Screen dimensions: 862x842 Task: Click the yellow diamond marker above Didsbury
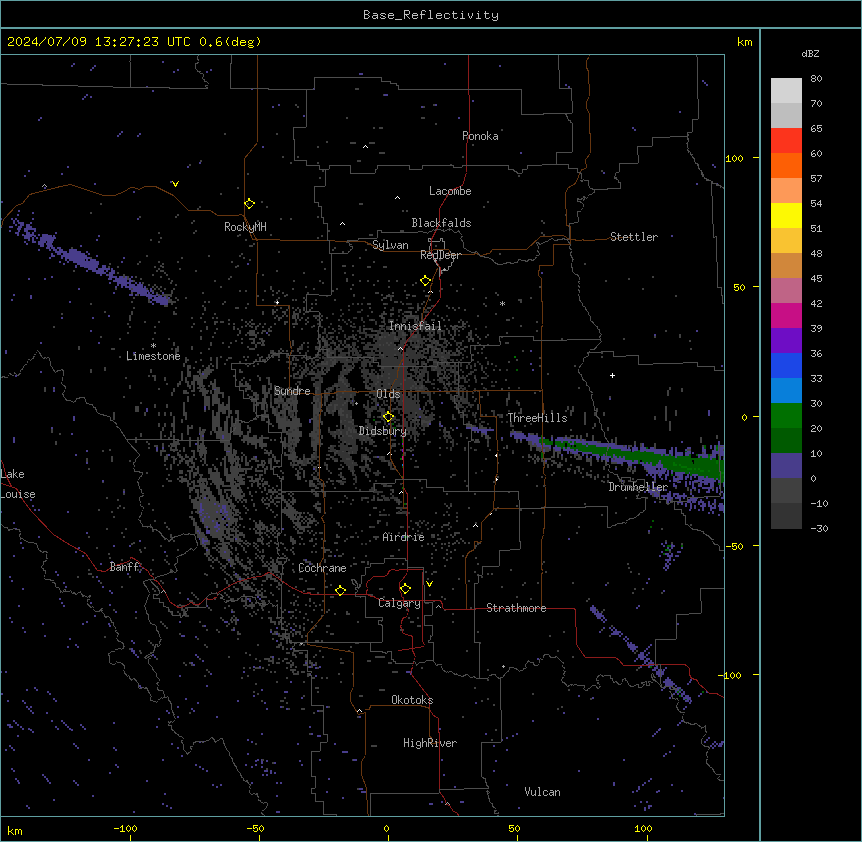[x=388, y=417]
